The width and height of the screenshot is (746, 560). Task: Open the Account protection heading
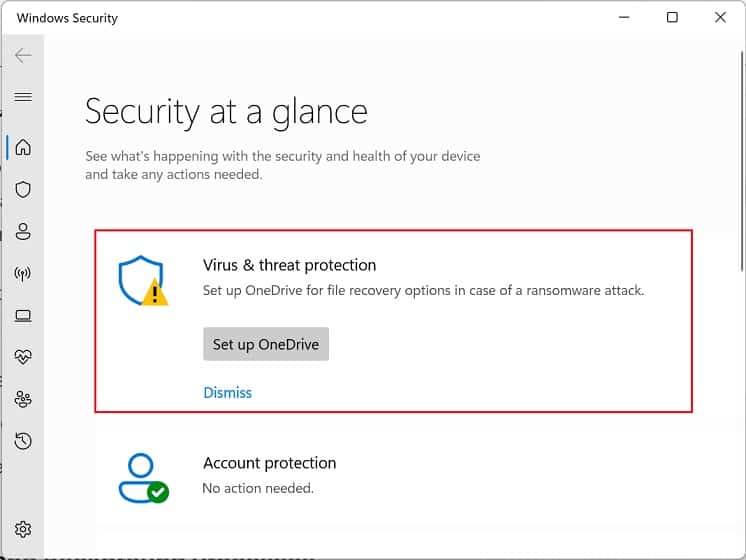click(269, 463)
